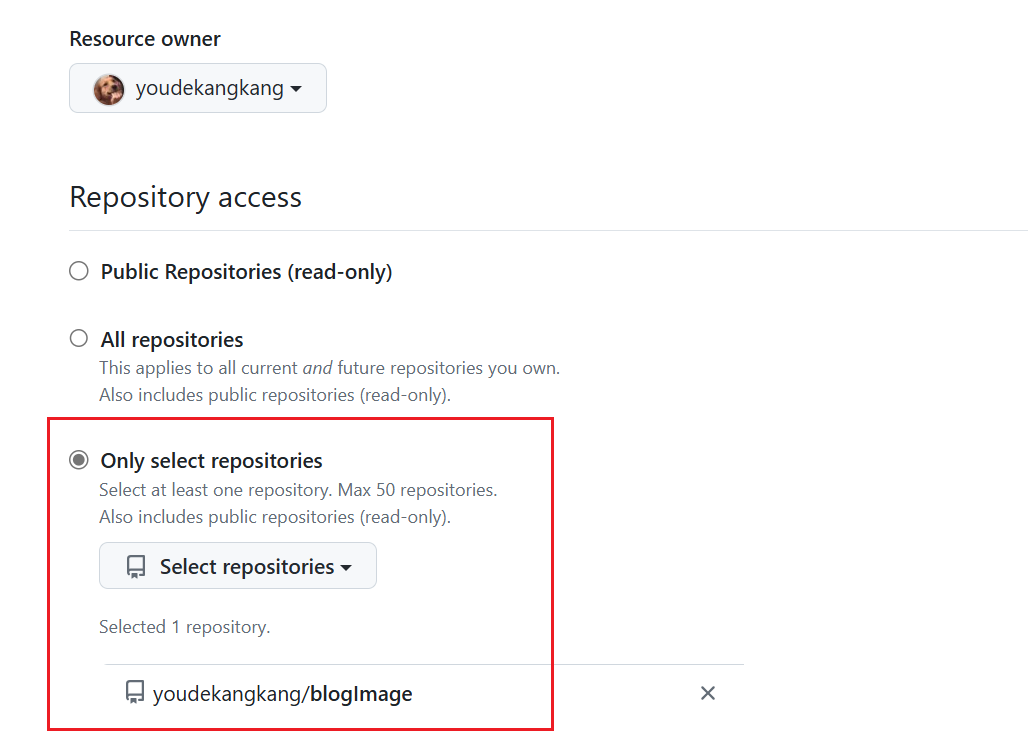Click the Only select repositories label
1028x749 pixels.
pyautogui.click(x=211, y=461)
